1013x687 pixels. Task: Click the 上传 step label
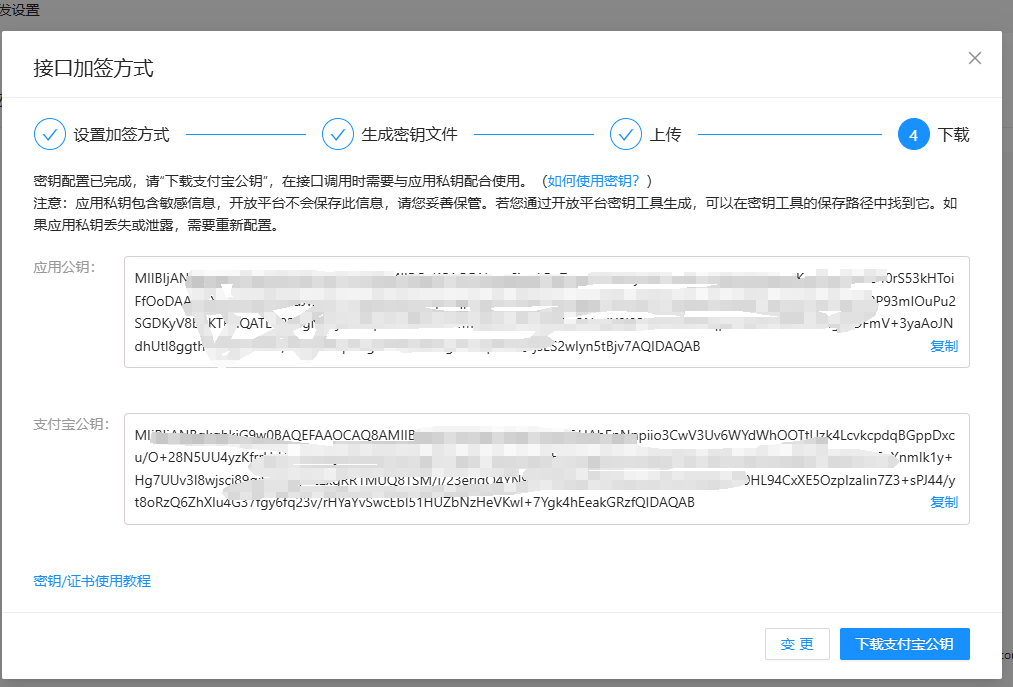[x=665, y=134]
